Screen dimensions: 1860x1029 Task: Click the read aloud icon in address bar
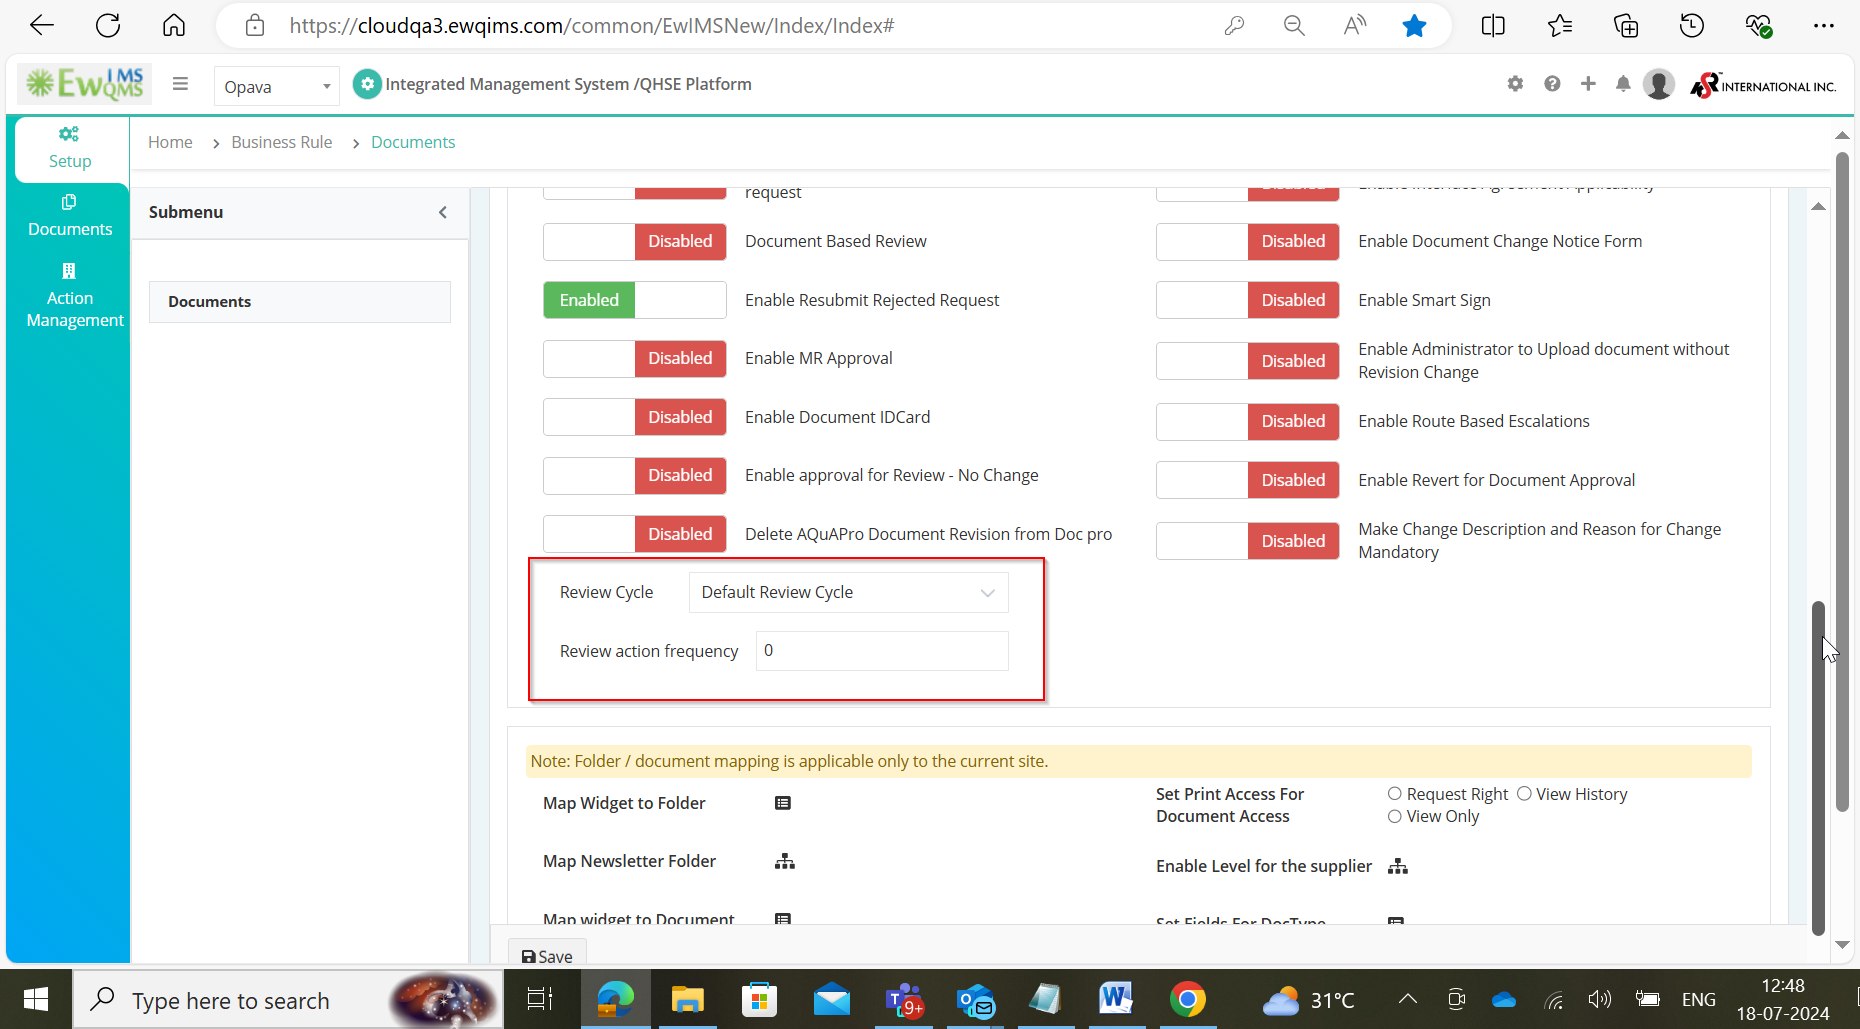[1354, 26]
